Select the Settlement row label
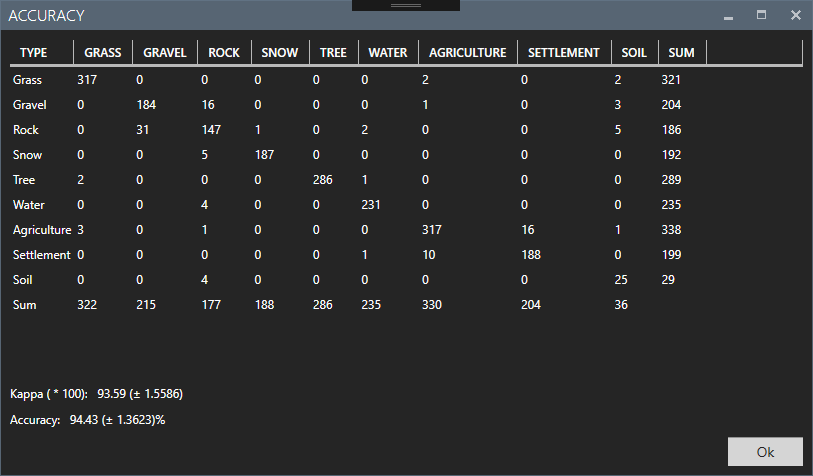The image size is (813, 476). (x=41, y=255)
